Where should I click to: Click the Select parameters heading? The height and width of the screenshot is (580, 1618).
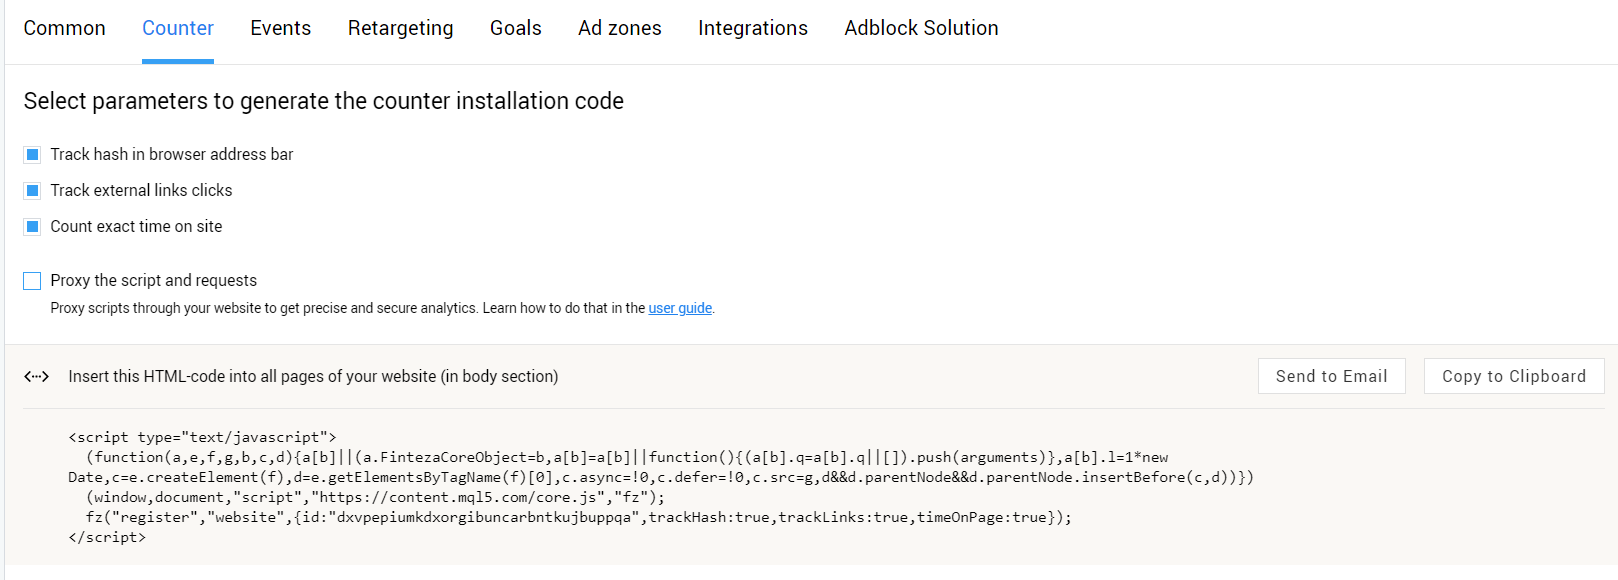tap(324, 101)
